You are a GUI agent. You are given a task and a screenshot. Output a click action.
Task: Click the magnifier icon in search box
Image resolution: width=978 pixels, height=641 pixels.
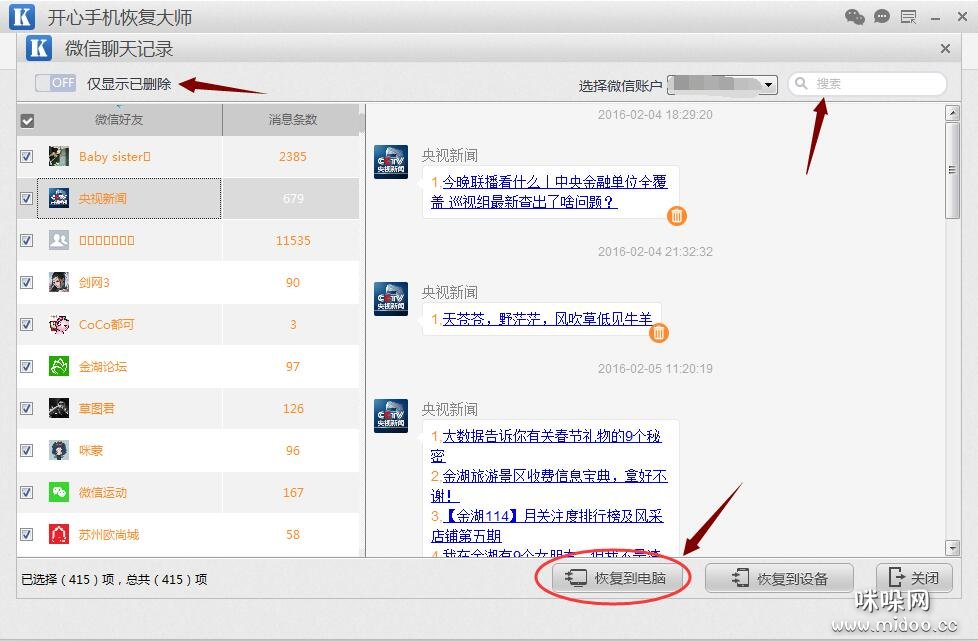pyautogui.click(x=801, y=84)
